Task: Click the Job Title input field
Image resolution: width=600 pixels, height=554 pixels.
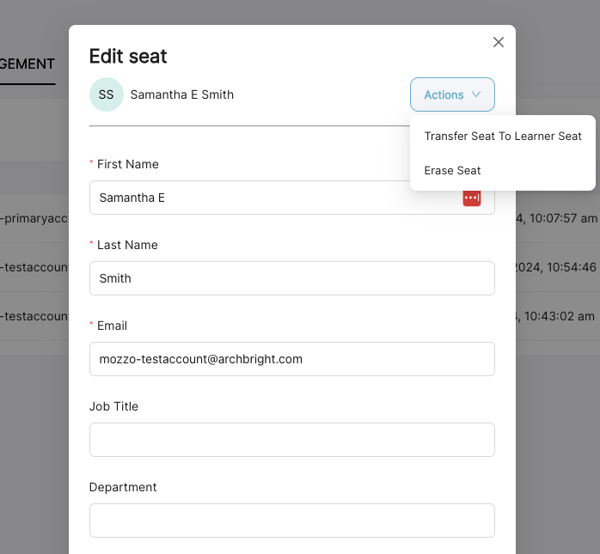Action: click(292, 440)
